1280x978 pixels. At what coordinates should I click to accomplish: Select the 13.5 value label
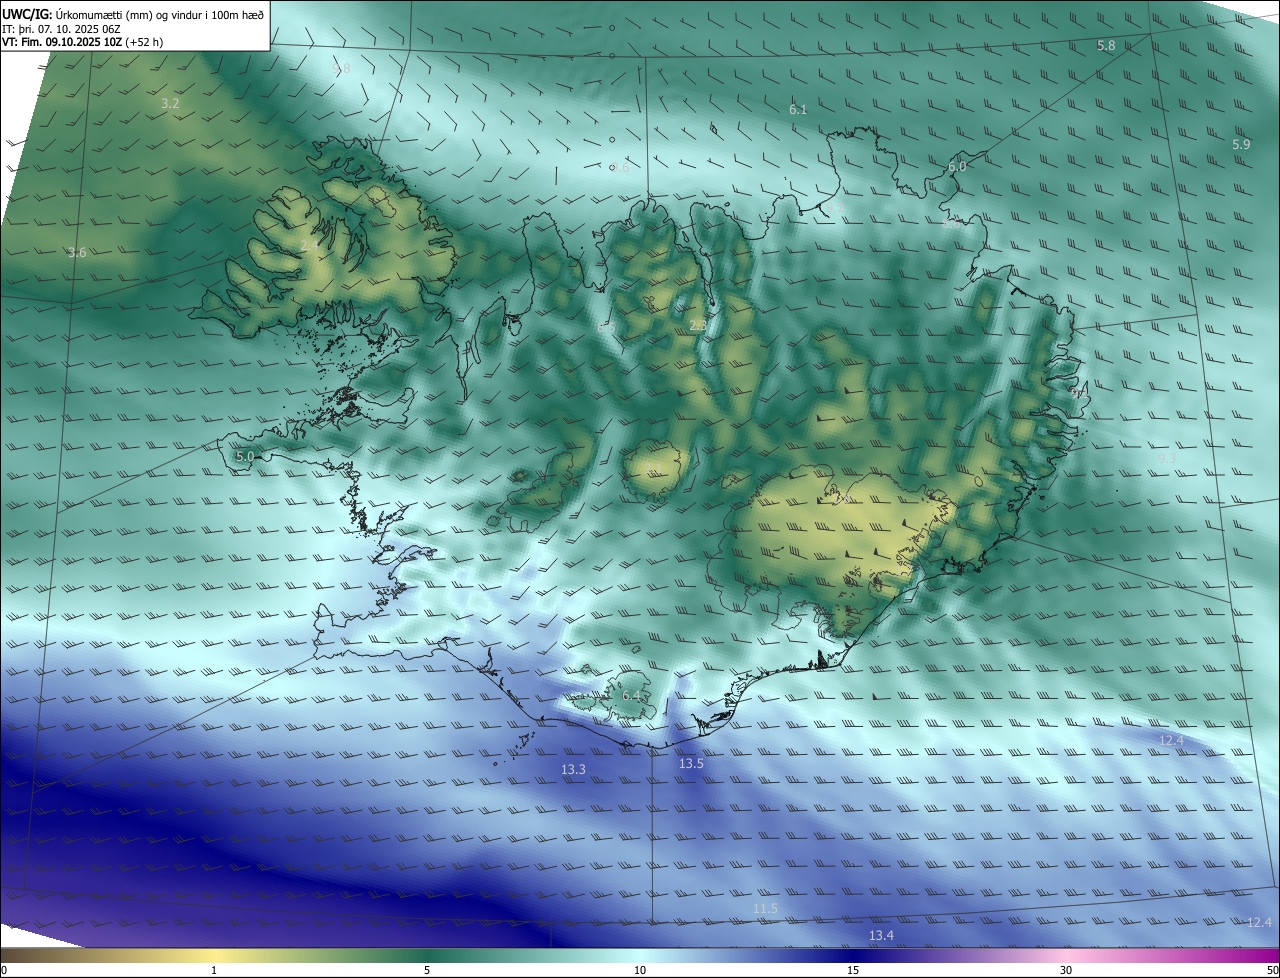pyautogui.click(x=691, y=764)
